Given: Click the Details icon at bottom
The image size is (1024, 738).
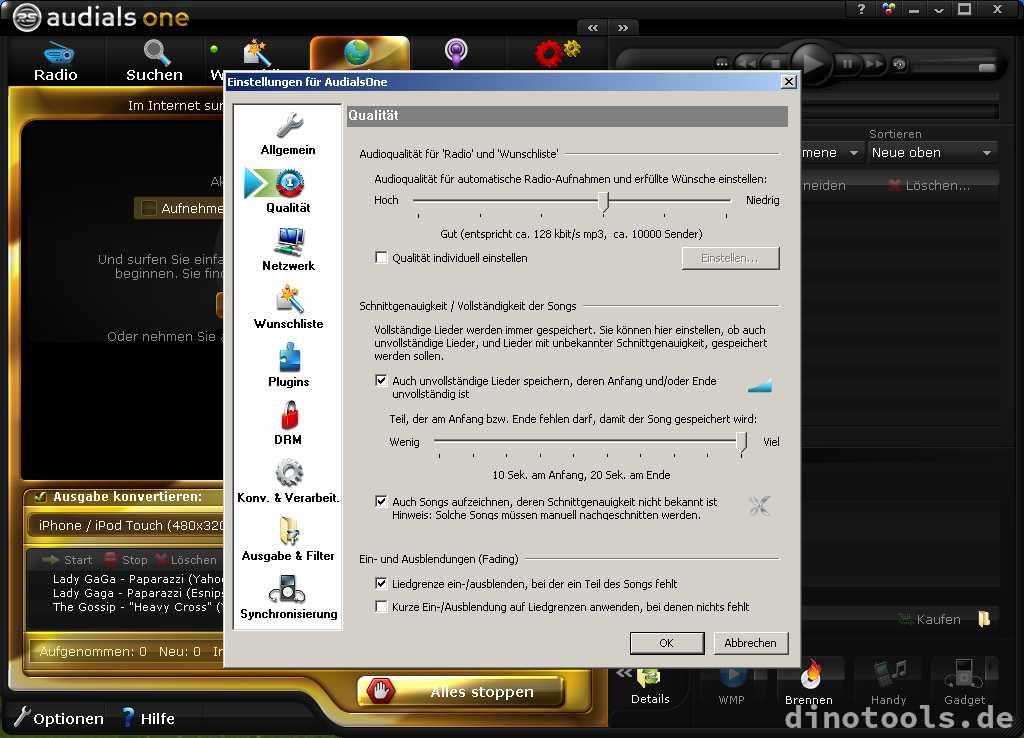Looking at the screenshot, I should (650, 679).
